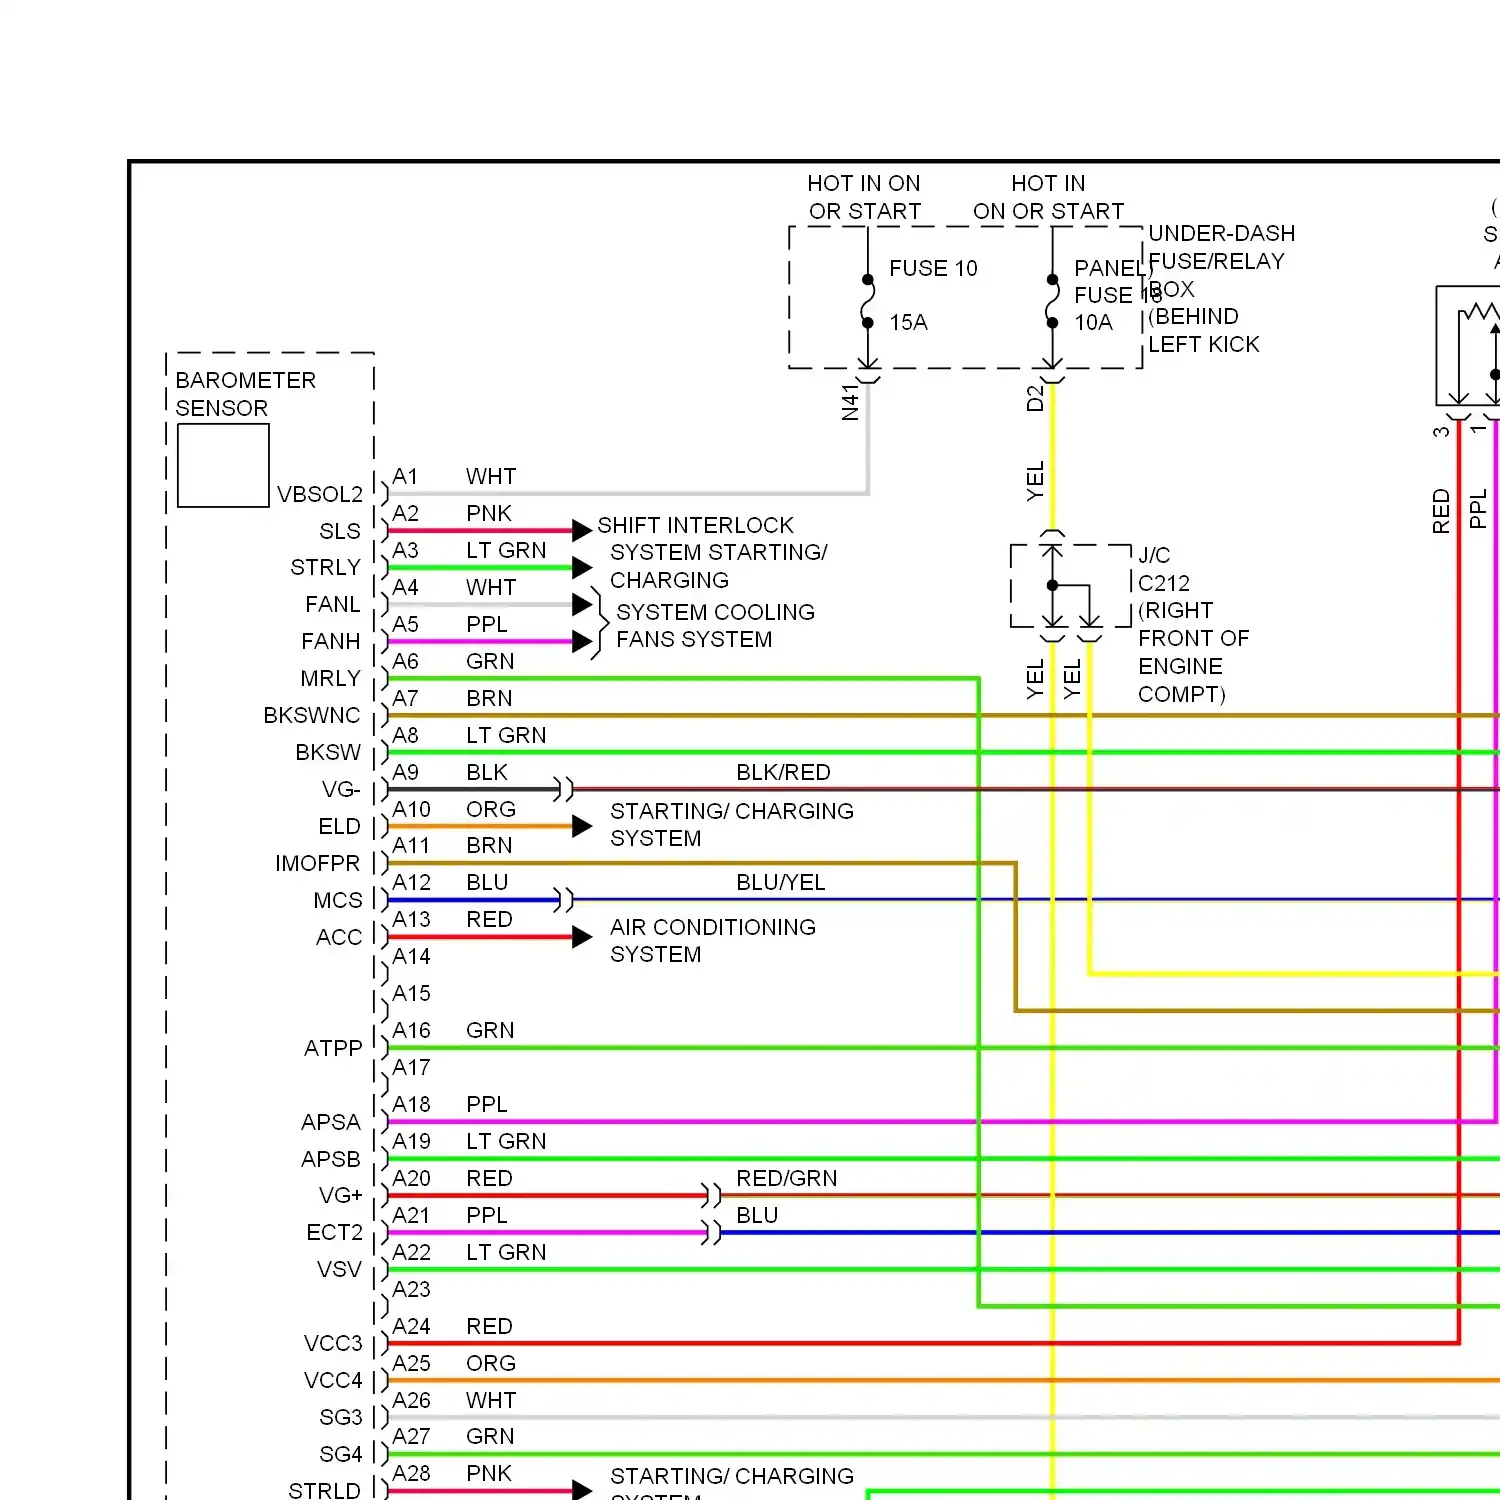Click connector pin A1 label
Screen dimensions: 1500x1500
click(x=405, y=477)
